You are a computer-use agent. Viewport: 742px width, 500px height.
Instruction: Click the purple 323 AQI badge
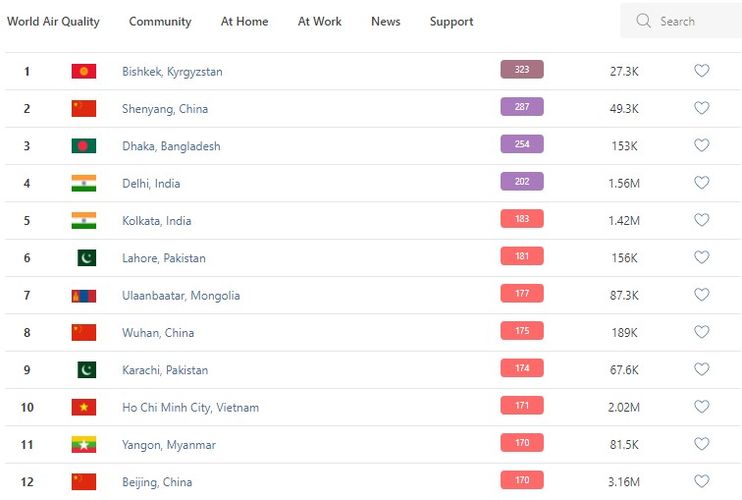point(522,70)
